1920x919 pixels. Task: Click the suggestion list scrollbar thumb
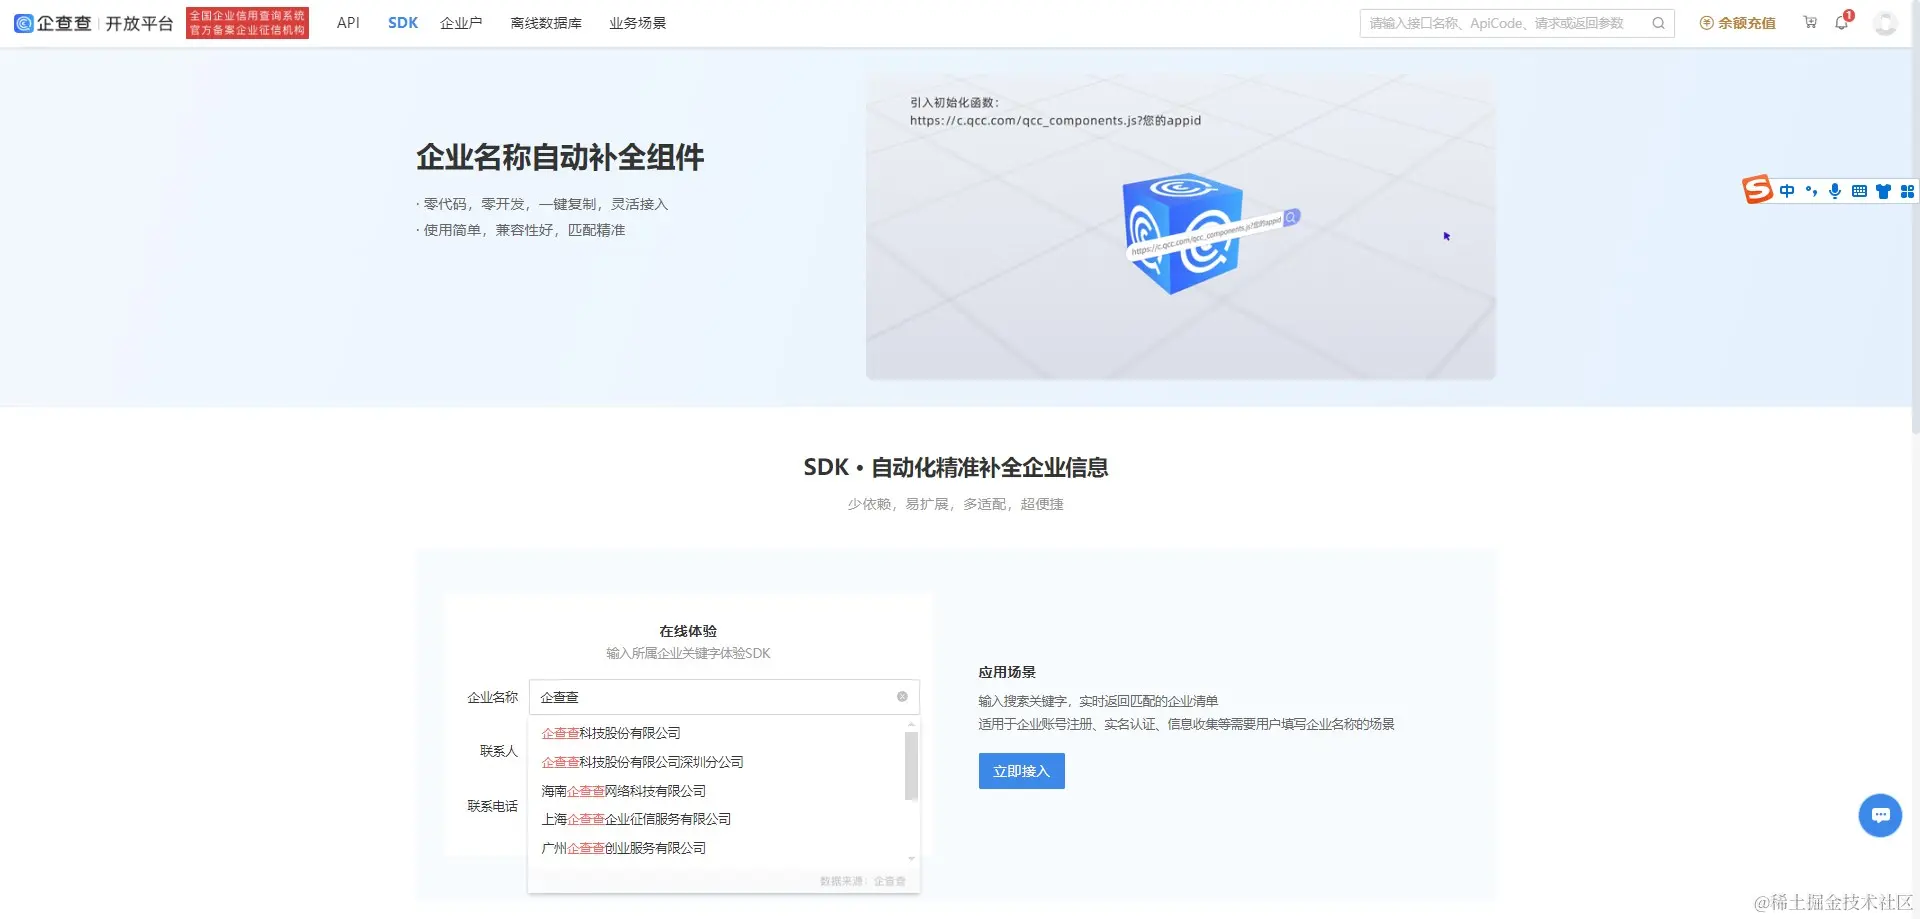click(911, 766)
